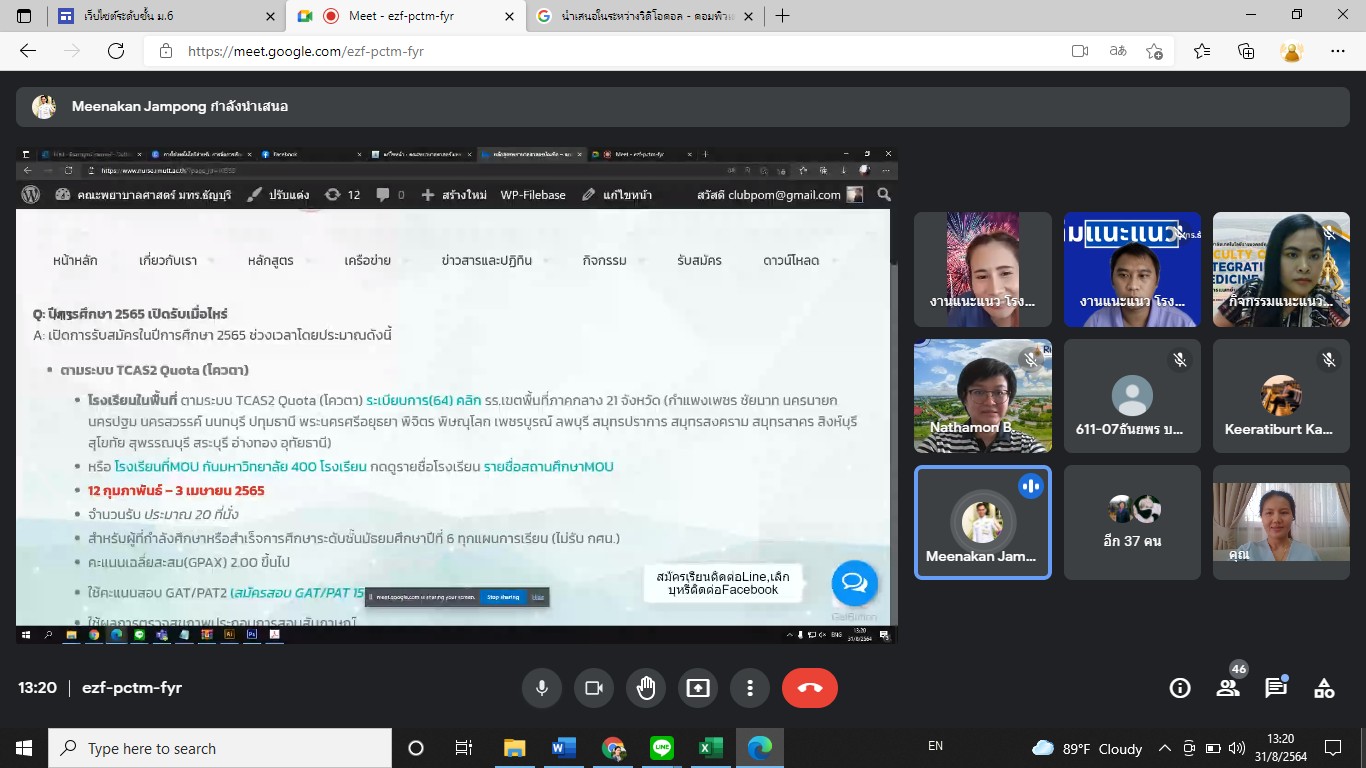
Task: Click the taskbar search box
Action: tap(219, 748)
